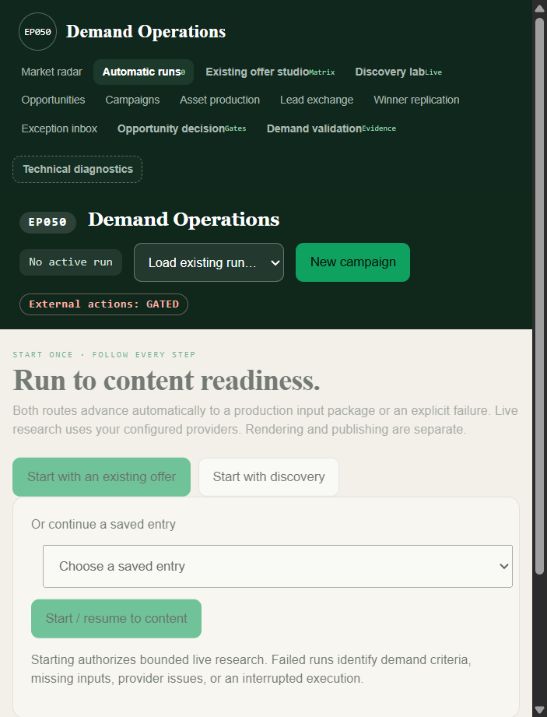Click Start / resume to content button
Image resolution: width=547 pixels, height=717 pixels.
click(x=116, y=618)
